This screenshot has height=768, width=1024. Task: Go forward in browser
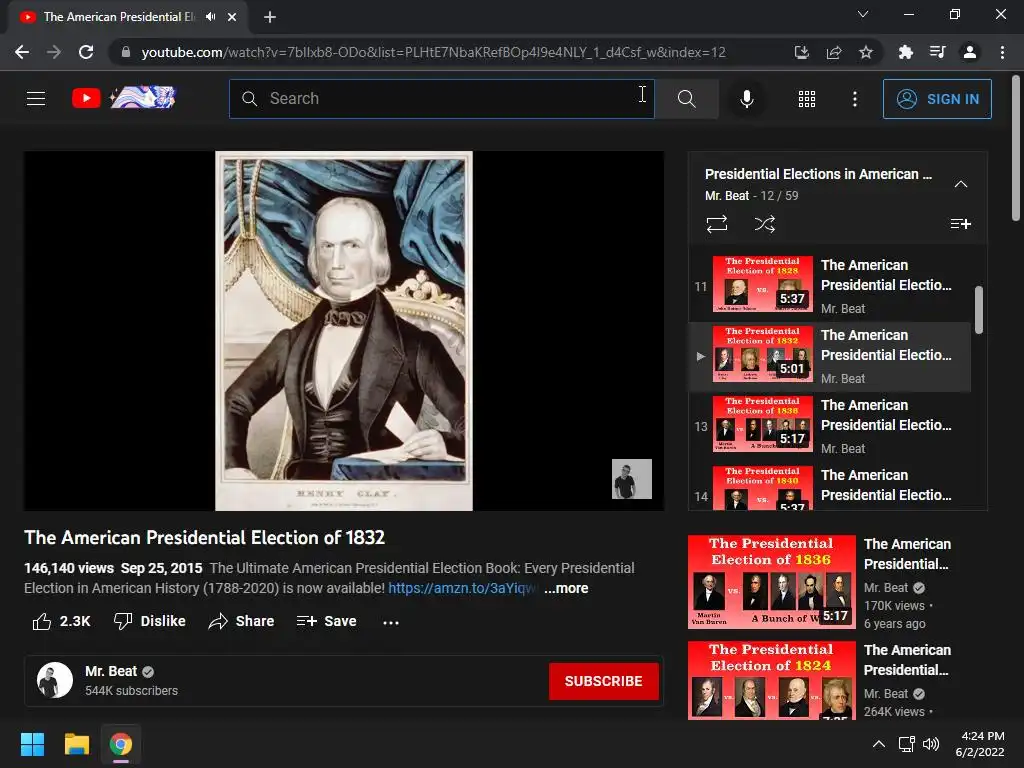pos(54,52)
